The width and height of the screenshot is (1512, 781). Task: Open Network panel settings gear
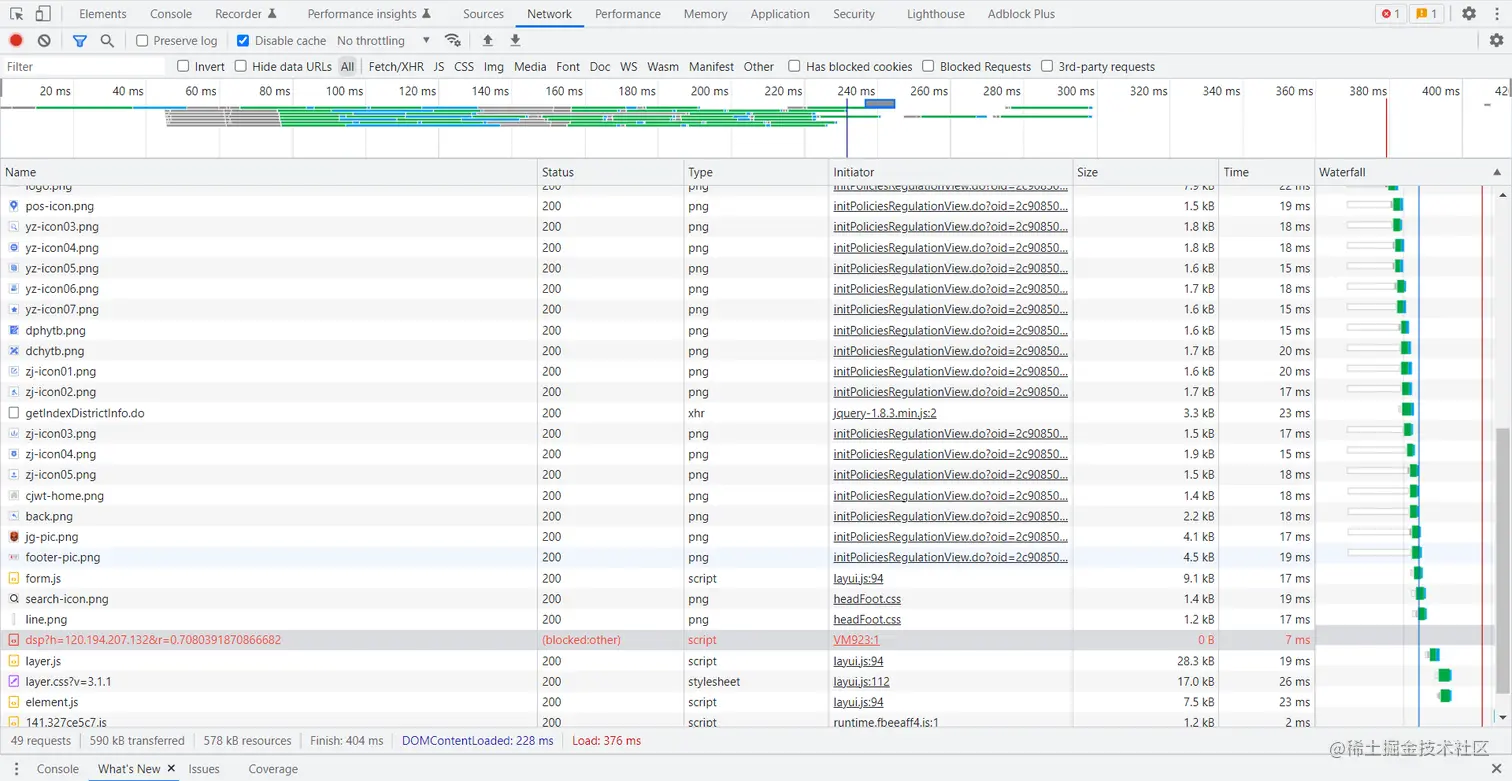pos(1496,41)
